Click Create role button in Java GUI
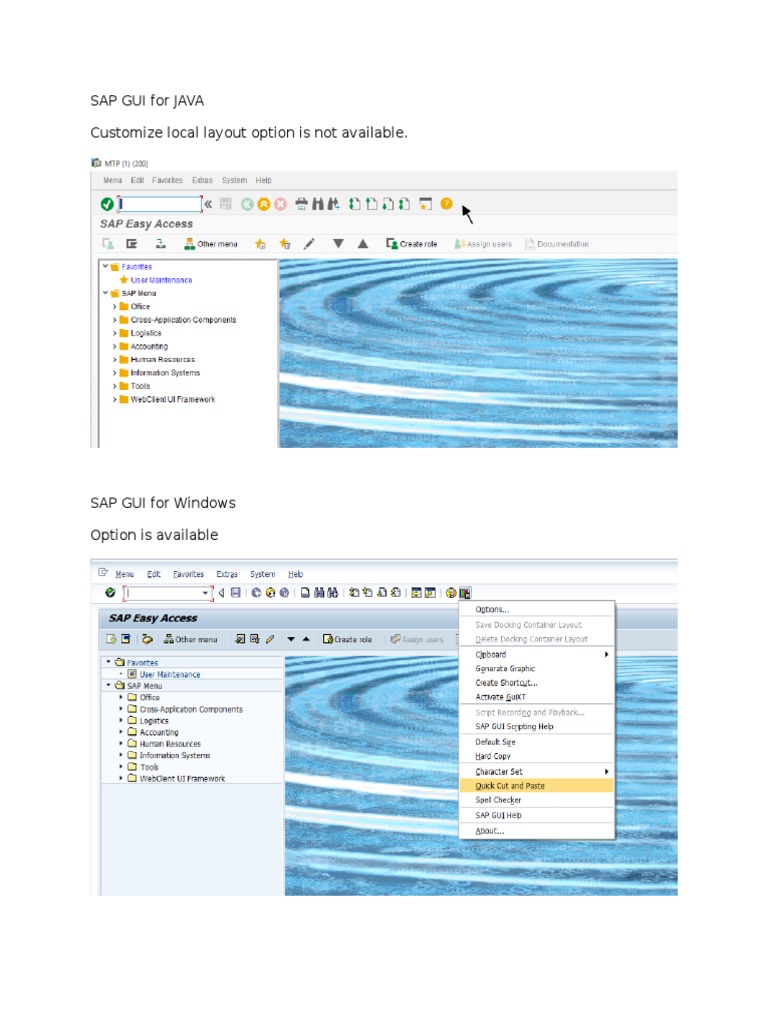Image resolution: width=768 pixels, height=1024 pixels. [x=411, y=244]
